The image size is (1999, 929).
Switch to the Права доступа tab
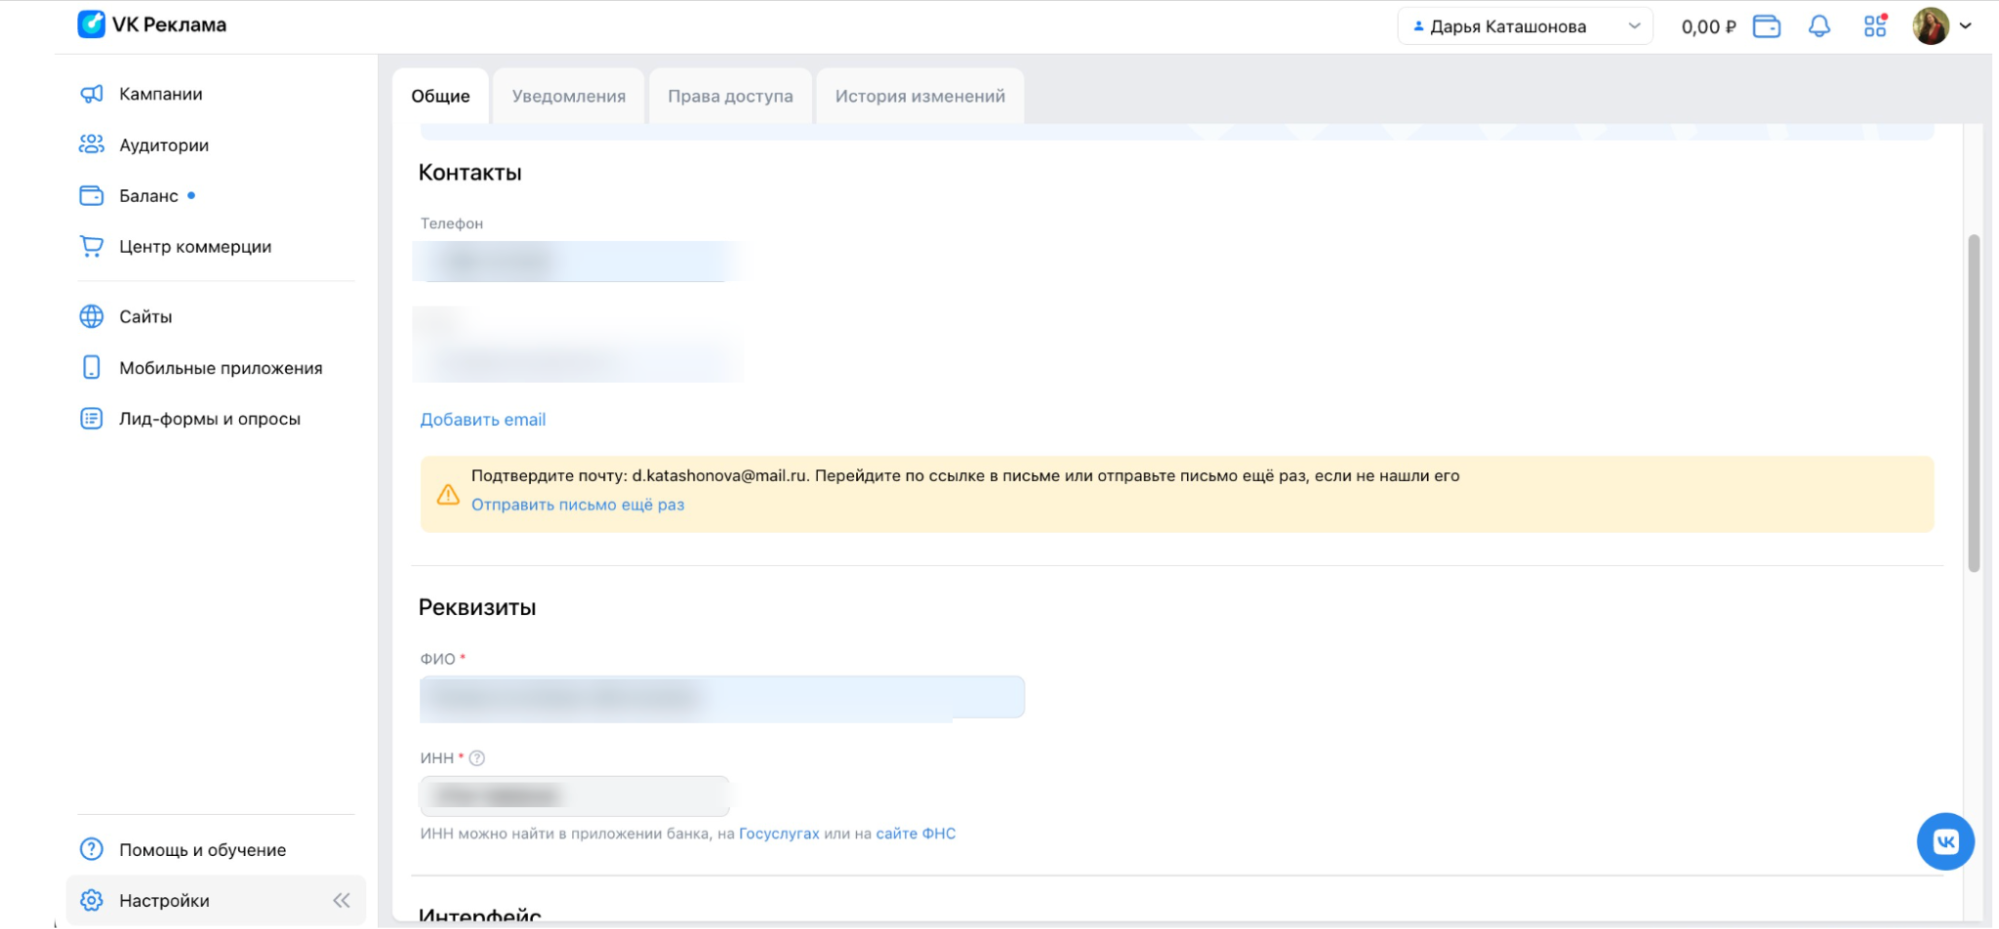click(x=730, y=96)
